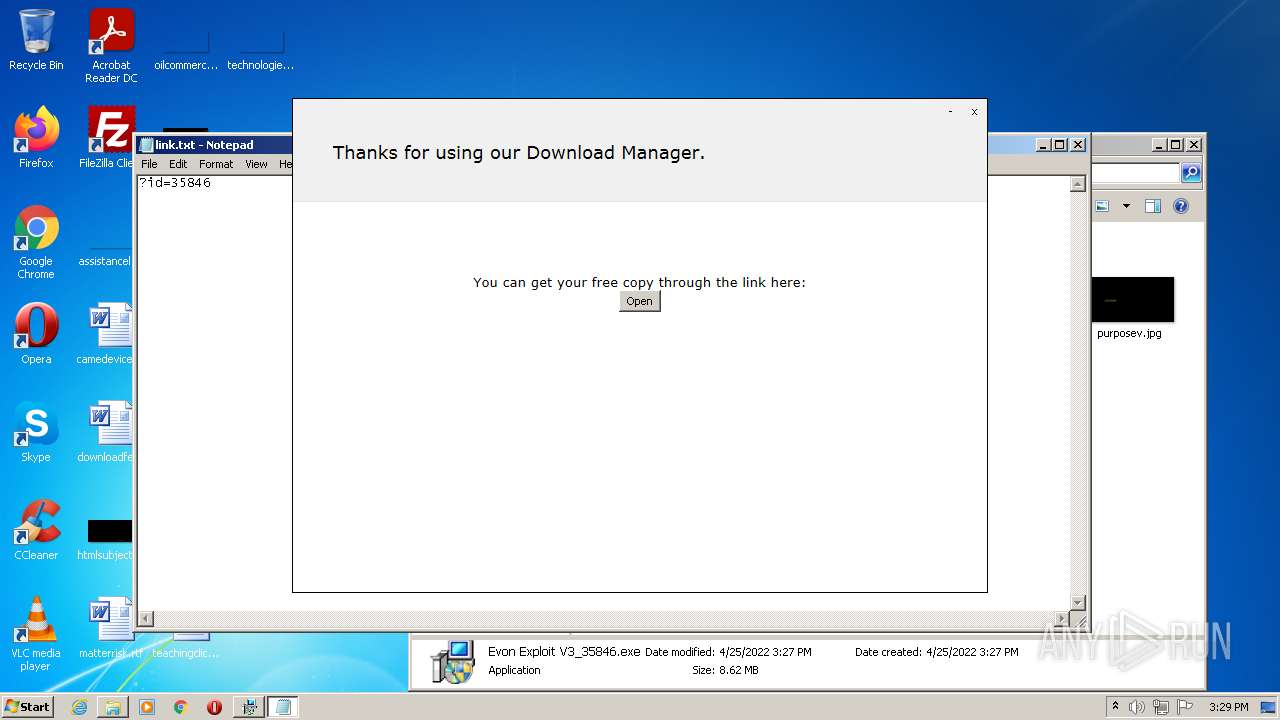Change view icon in Explorer toolbar

(x=1102, y=206)
